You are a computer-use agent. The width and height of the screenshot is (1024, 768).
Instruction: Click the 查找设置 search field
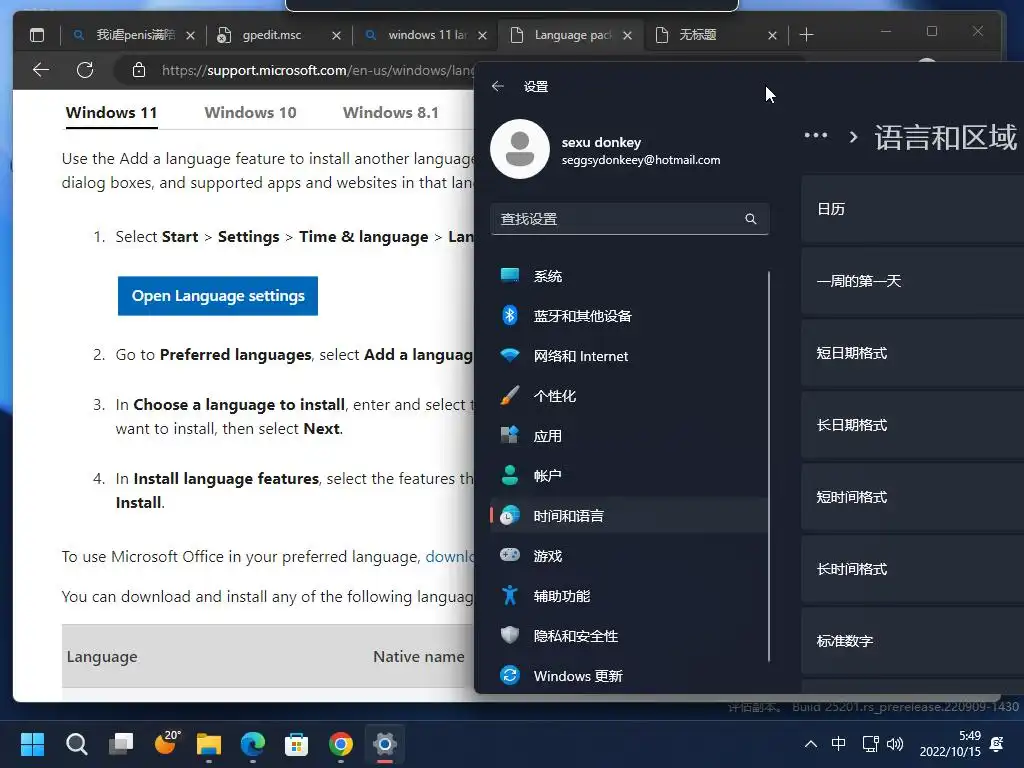coord(630,219)
